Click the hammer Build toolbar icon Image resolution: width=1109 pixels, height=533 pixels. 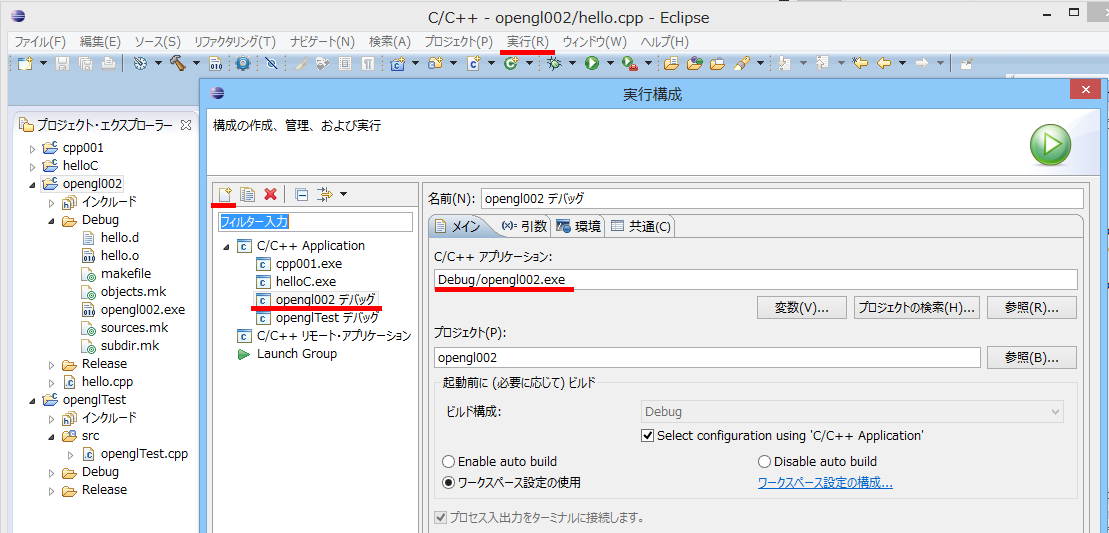point(177,64)
